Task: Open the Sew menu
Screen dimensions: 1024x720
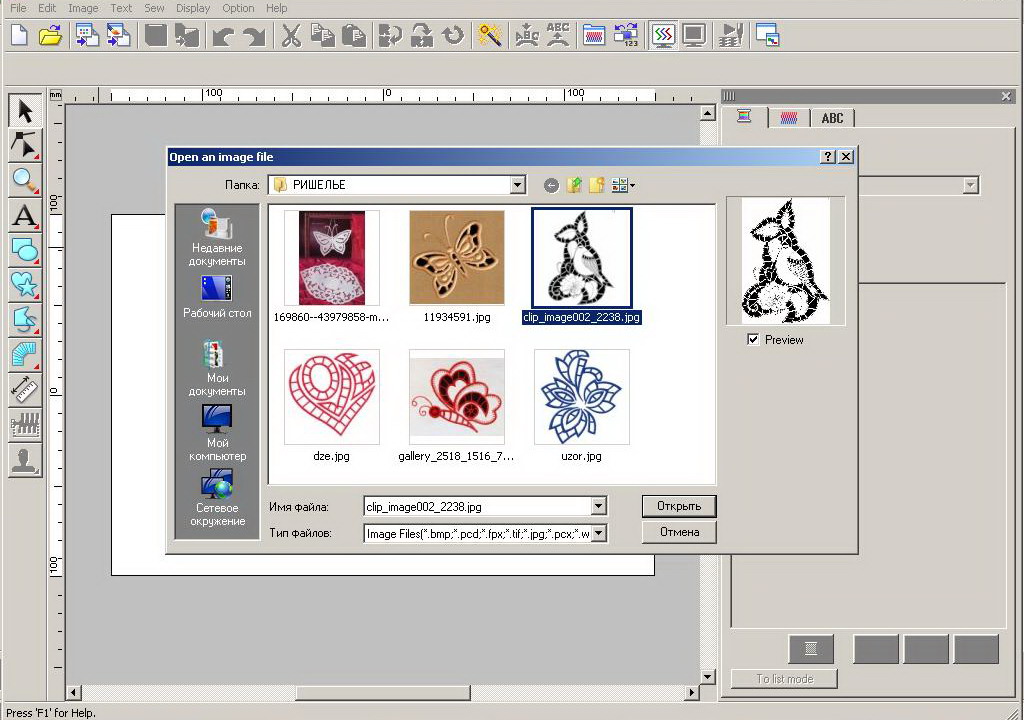Action: [154, 8]
